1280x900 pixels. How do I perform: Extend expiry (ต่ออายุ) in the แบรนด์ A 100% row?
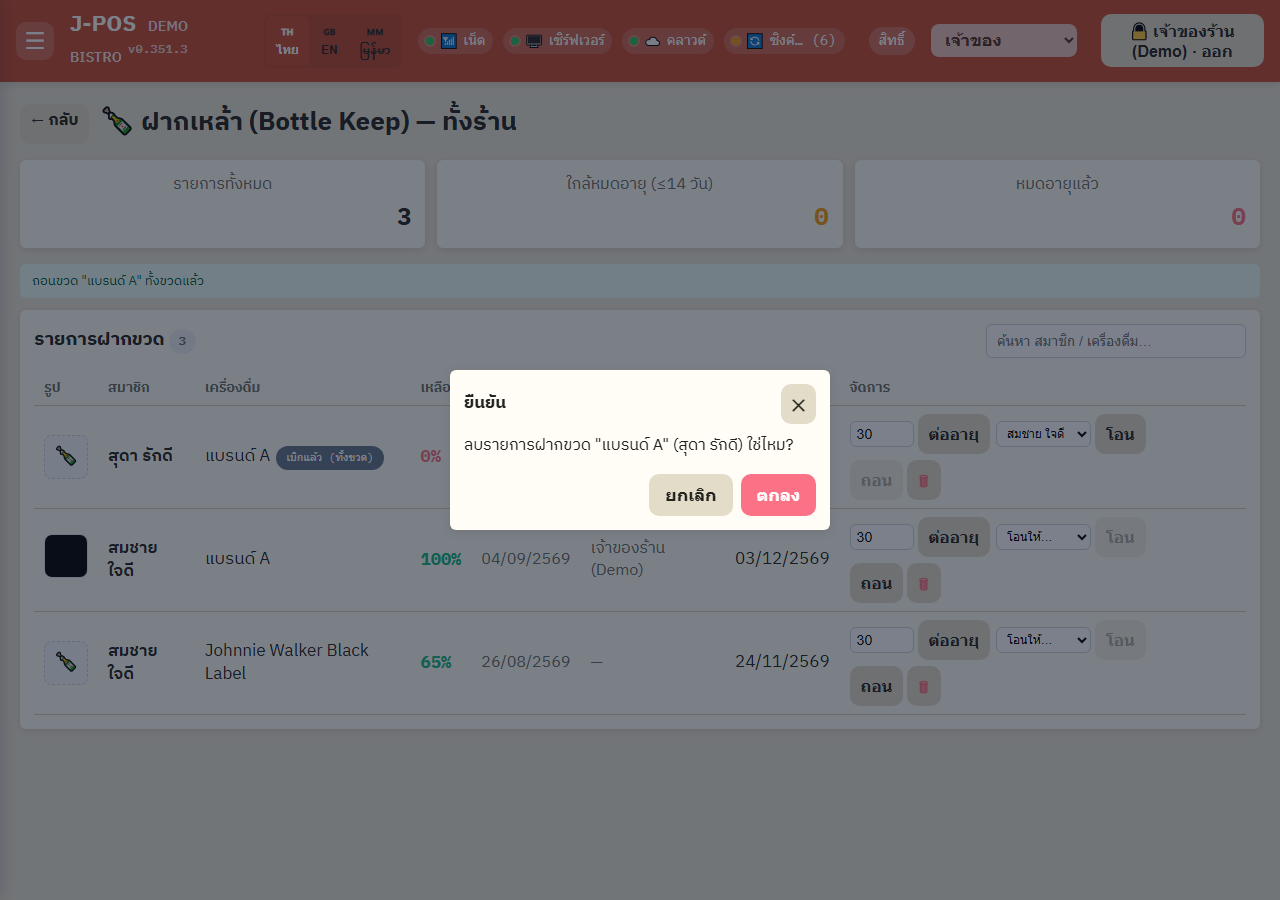[x=954, y=537]
